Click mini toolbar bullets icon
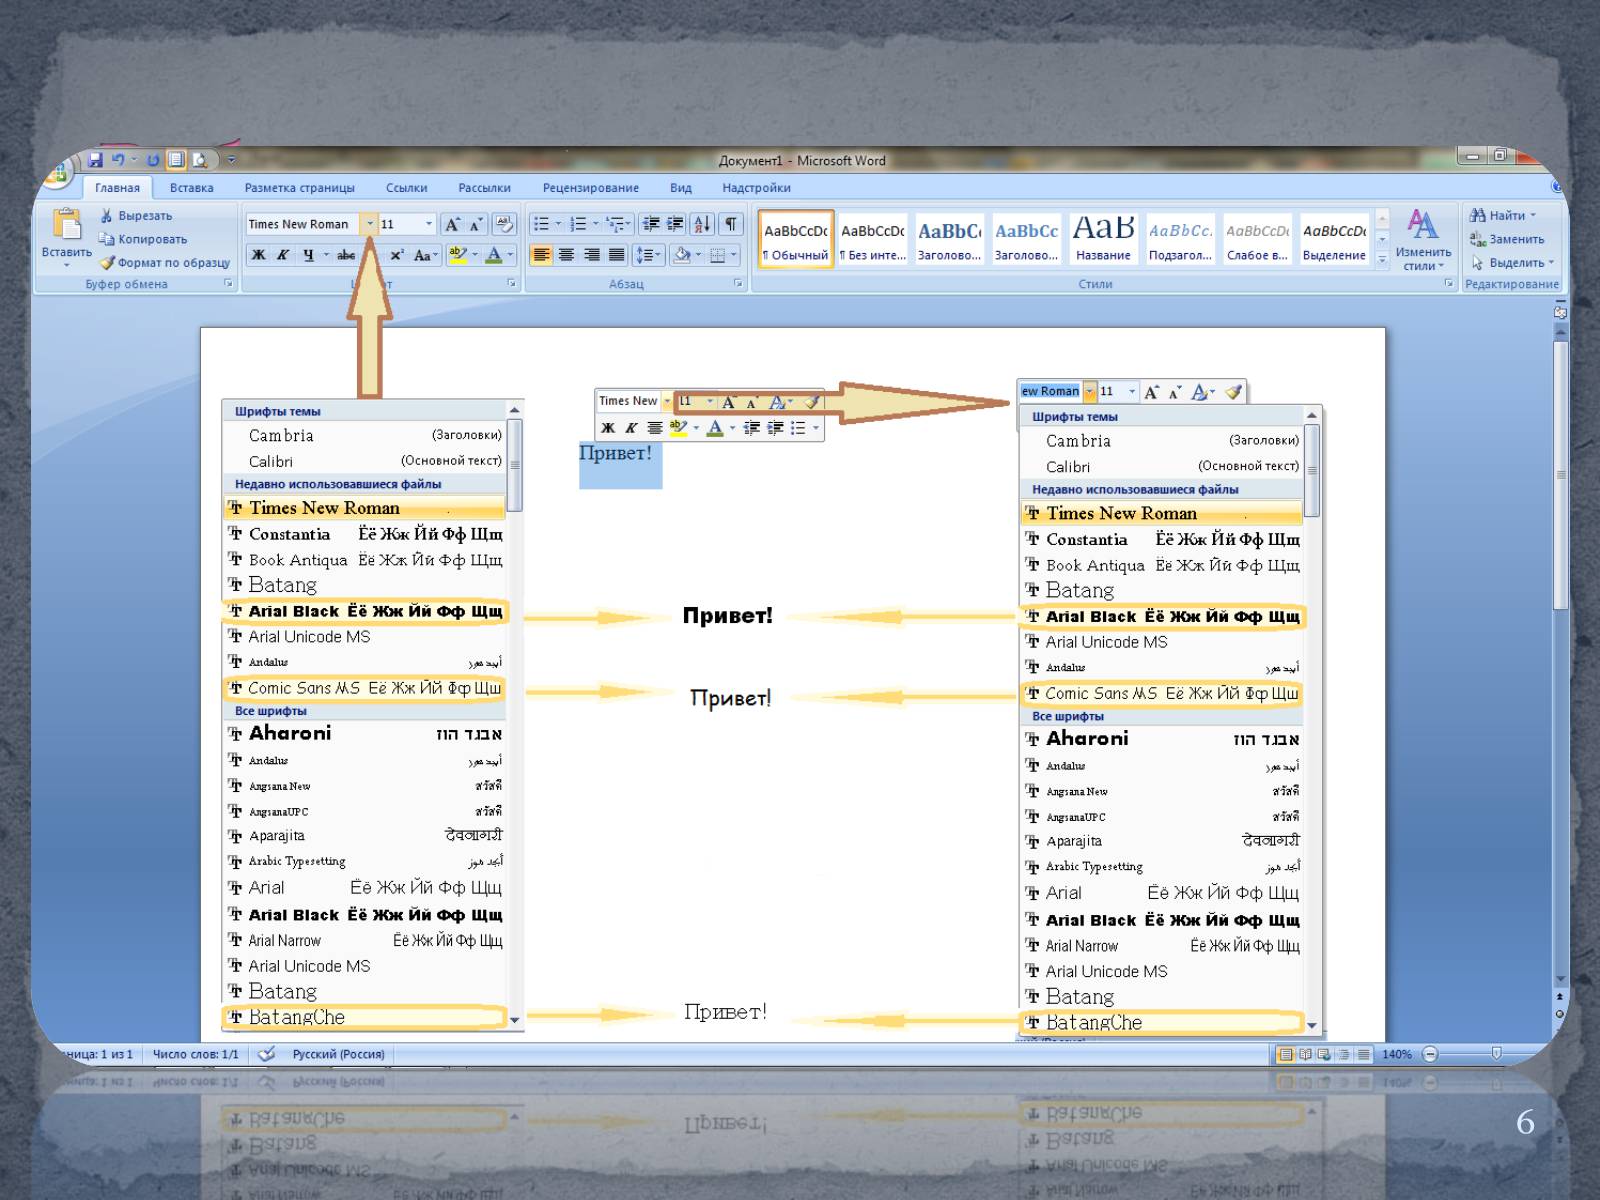Screen dimensions: 1600x1200 (798, 428)
